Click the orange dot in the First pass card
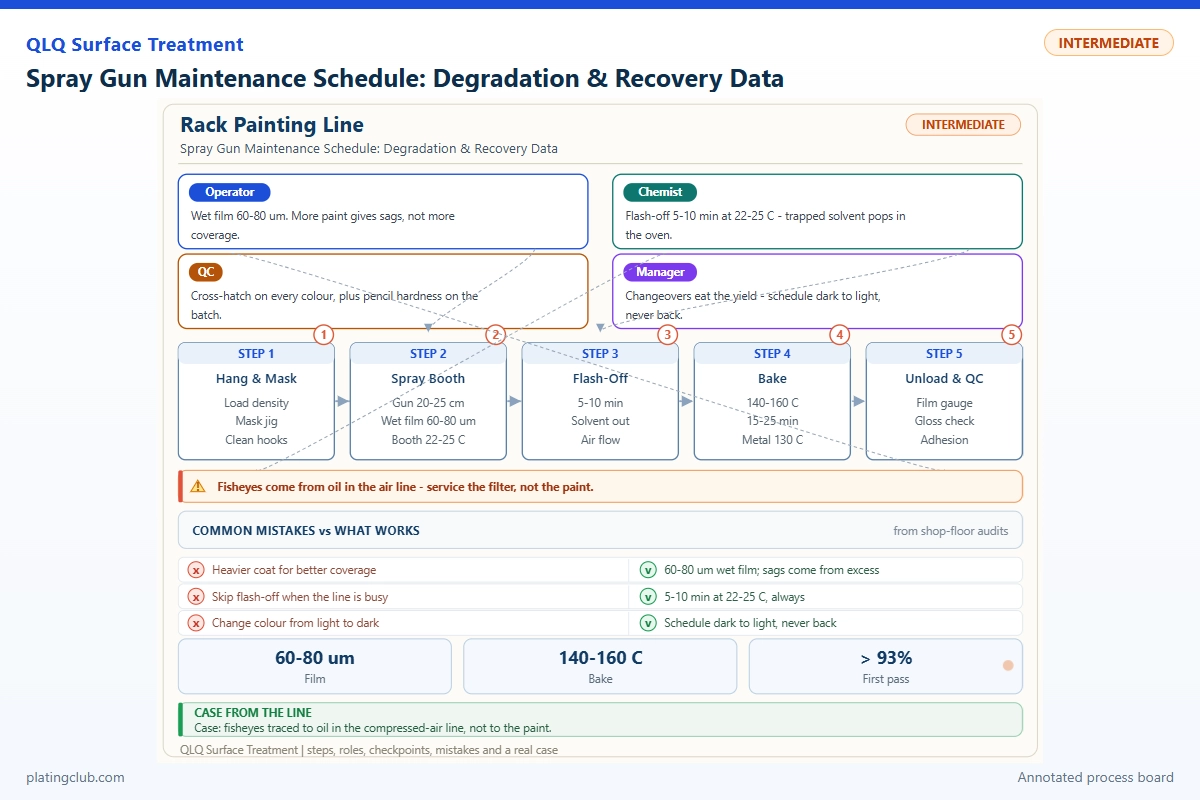Viewport: 1200px width, 800px height. click(1008, 666)
